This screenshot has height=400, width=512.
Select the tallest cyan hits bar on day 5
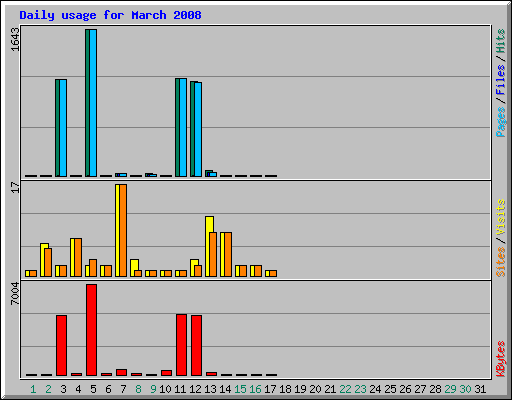tap(93, 103)
